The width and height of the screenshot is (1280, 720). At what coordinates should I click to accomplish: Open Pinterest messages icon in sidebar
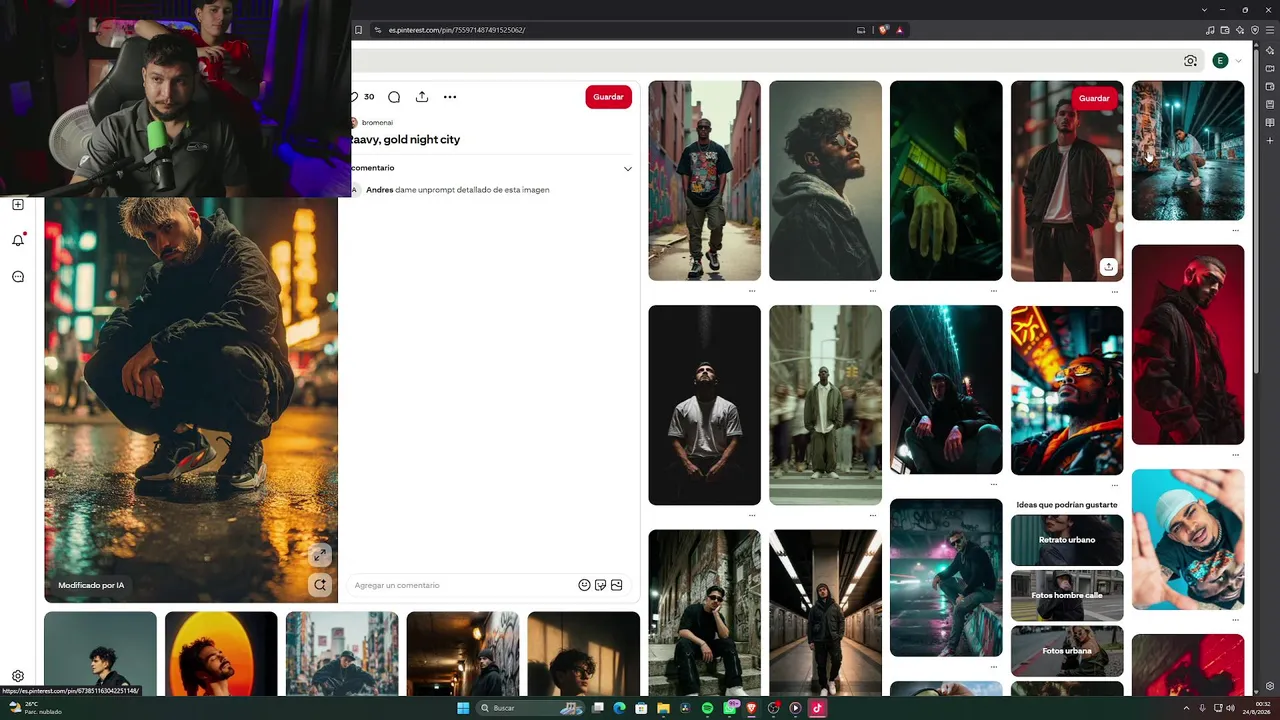pyautogui.click(x=18, y=277)
